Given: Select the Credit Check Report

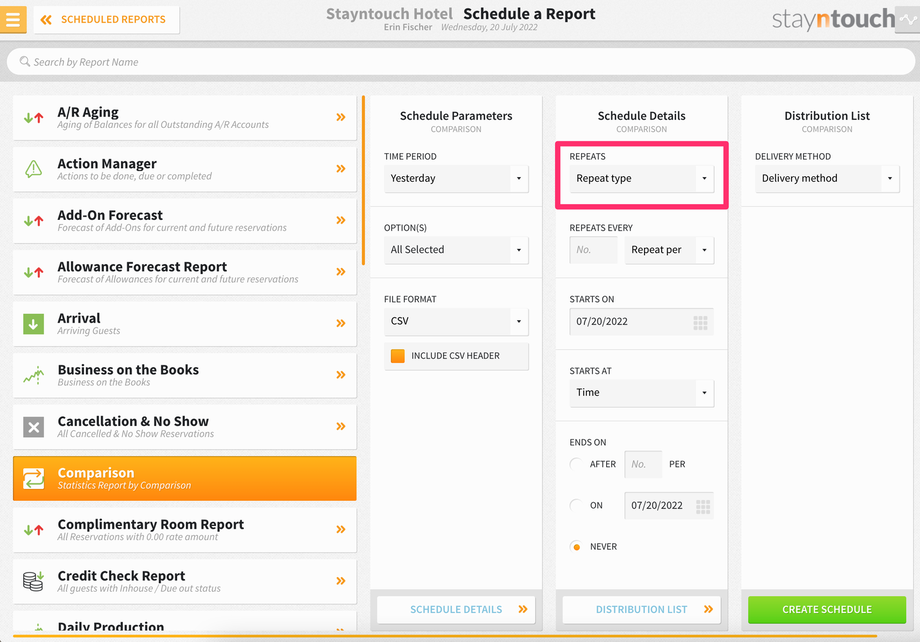Looking at the screenshot, I should click(184, 581).
